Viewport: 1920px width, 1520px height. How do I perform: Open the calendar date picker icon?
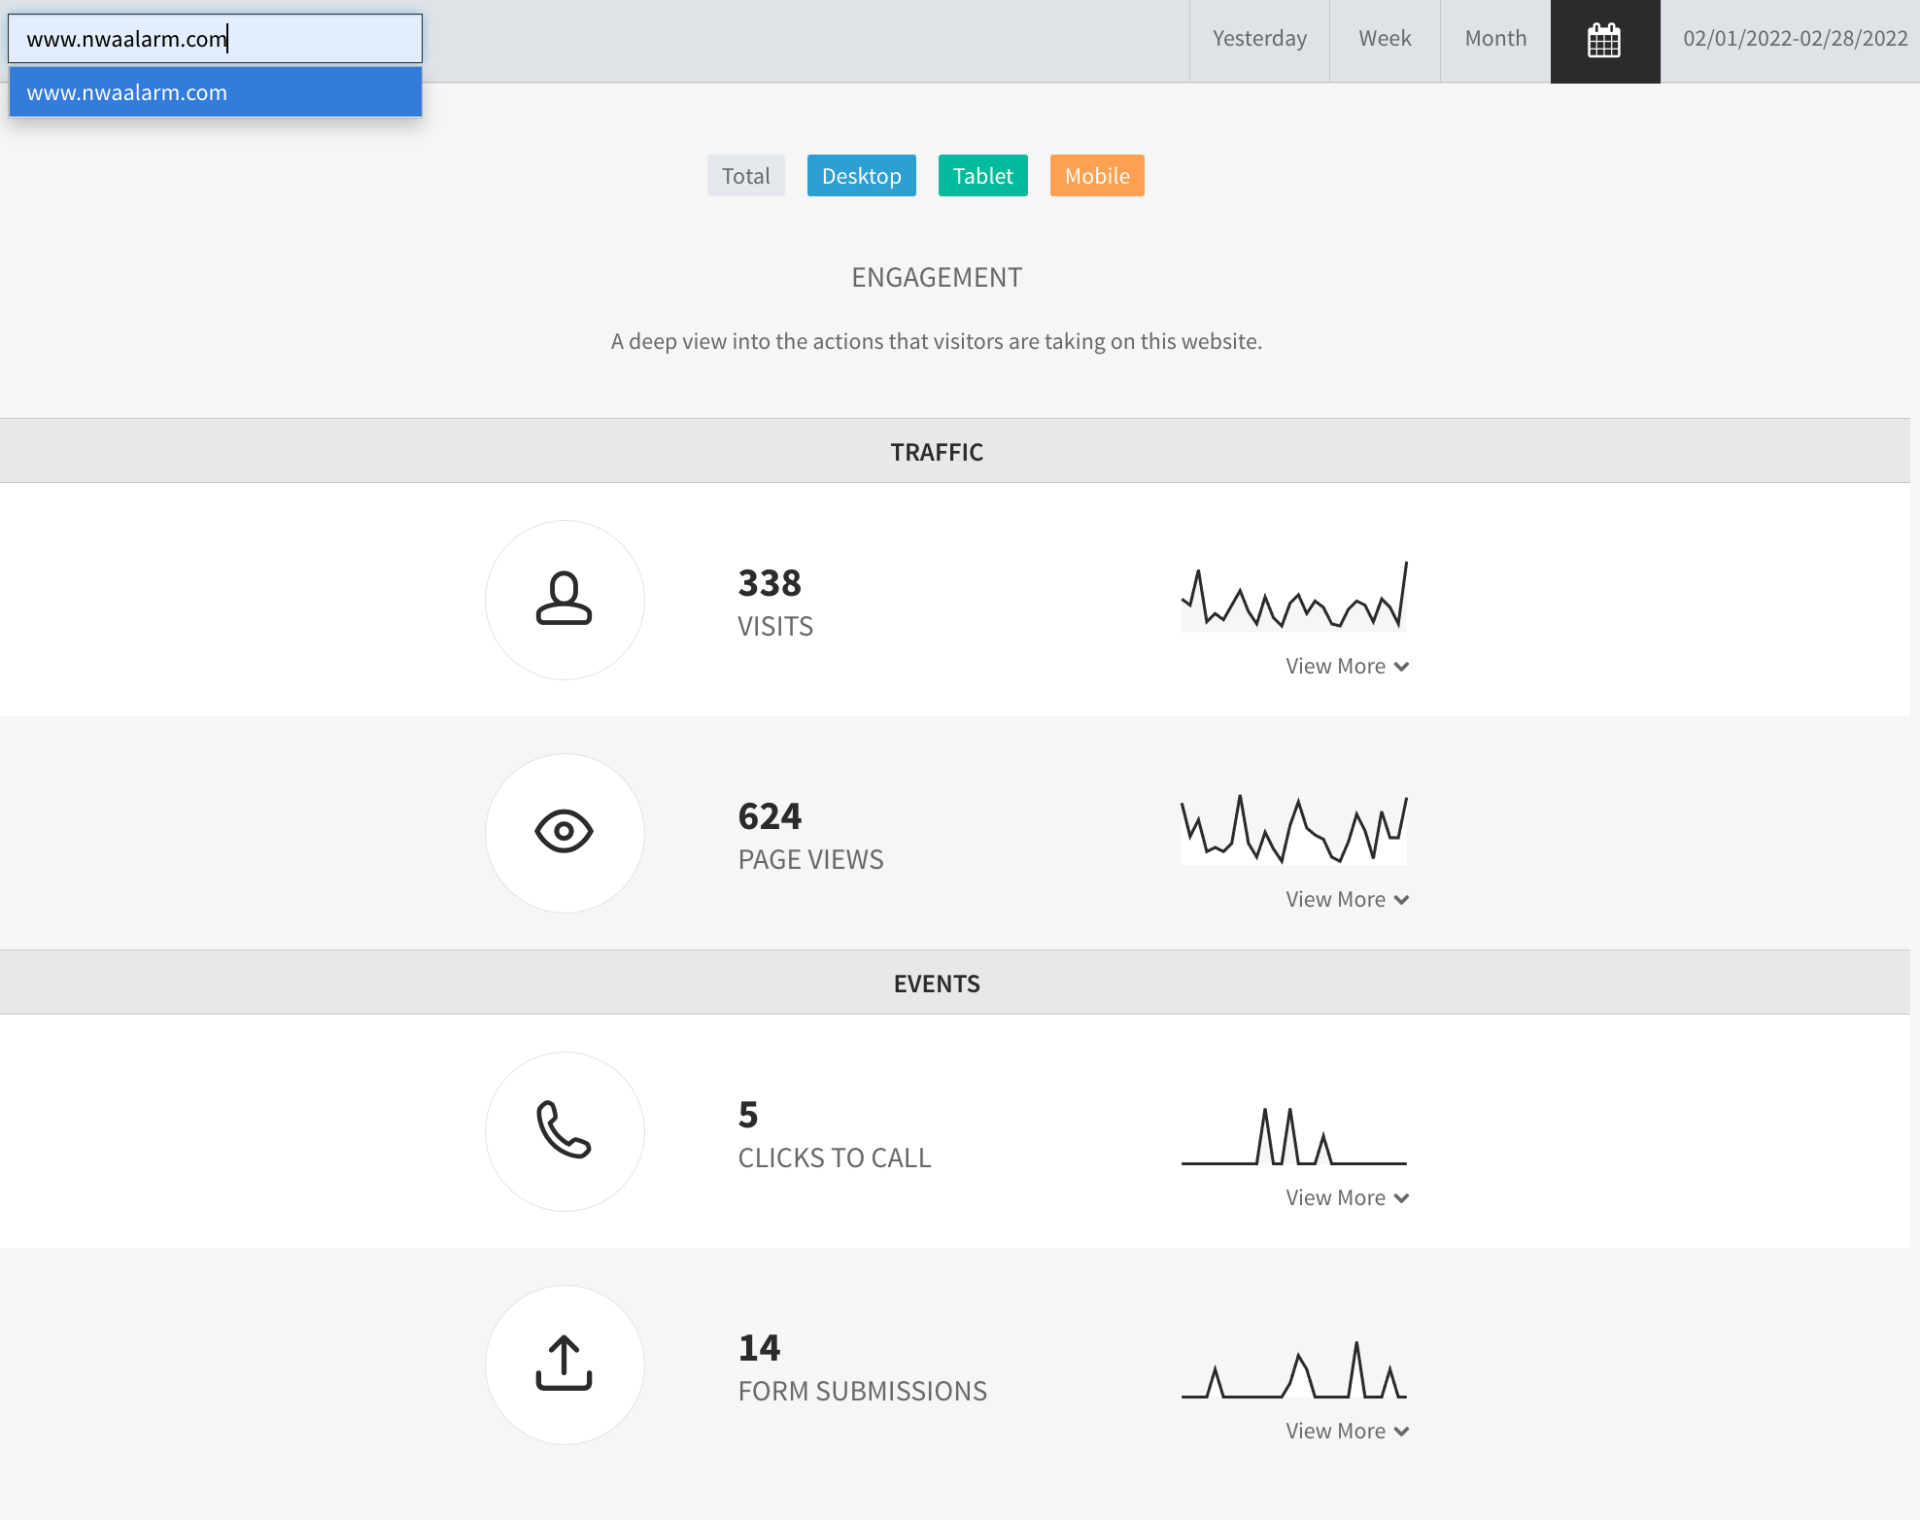click(x=1604, y=41)
